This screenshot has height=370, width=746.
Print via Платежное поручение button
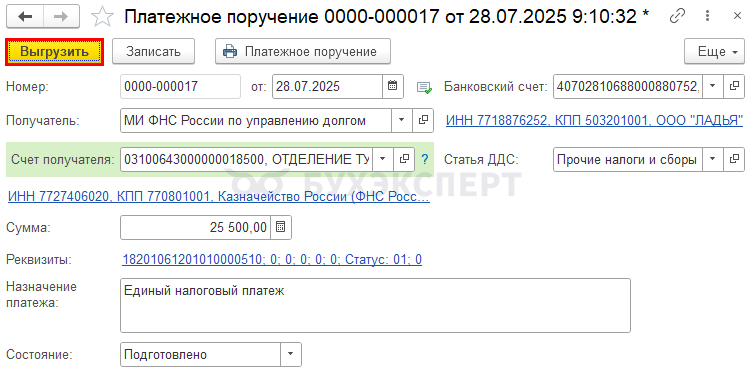[303, 51]
